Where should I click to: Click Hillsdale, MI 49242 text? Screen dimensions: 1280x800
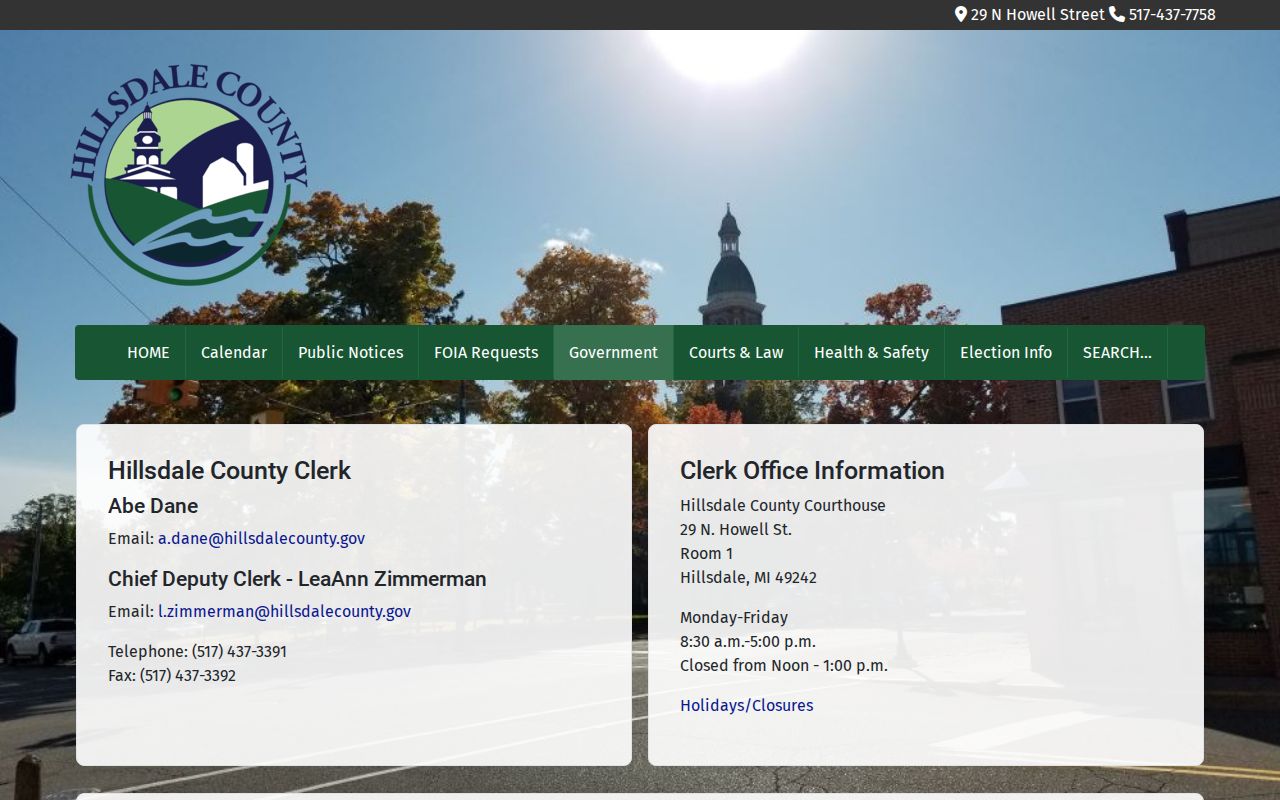pyautogui.click(x=748, y=577)
